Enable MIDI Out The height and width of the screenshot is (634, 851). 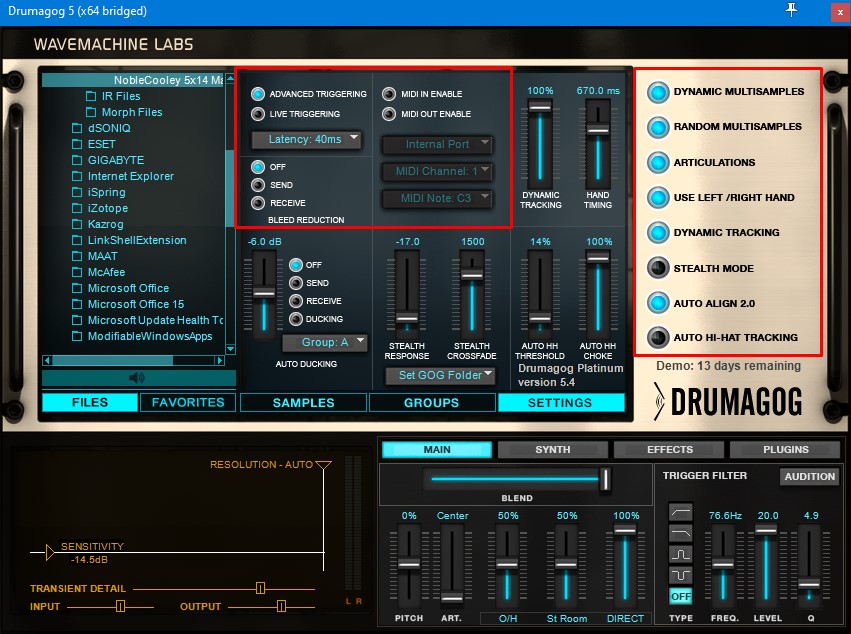coord(389,114)
